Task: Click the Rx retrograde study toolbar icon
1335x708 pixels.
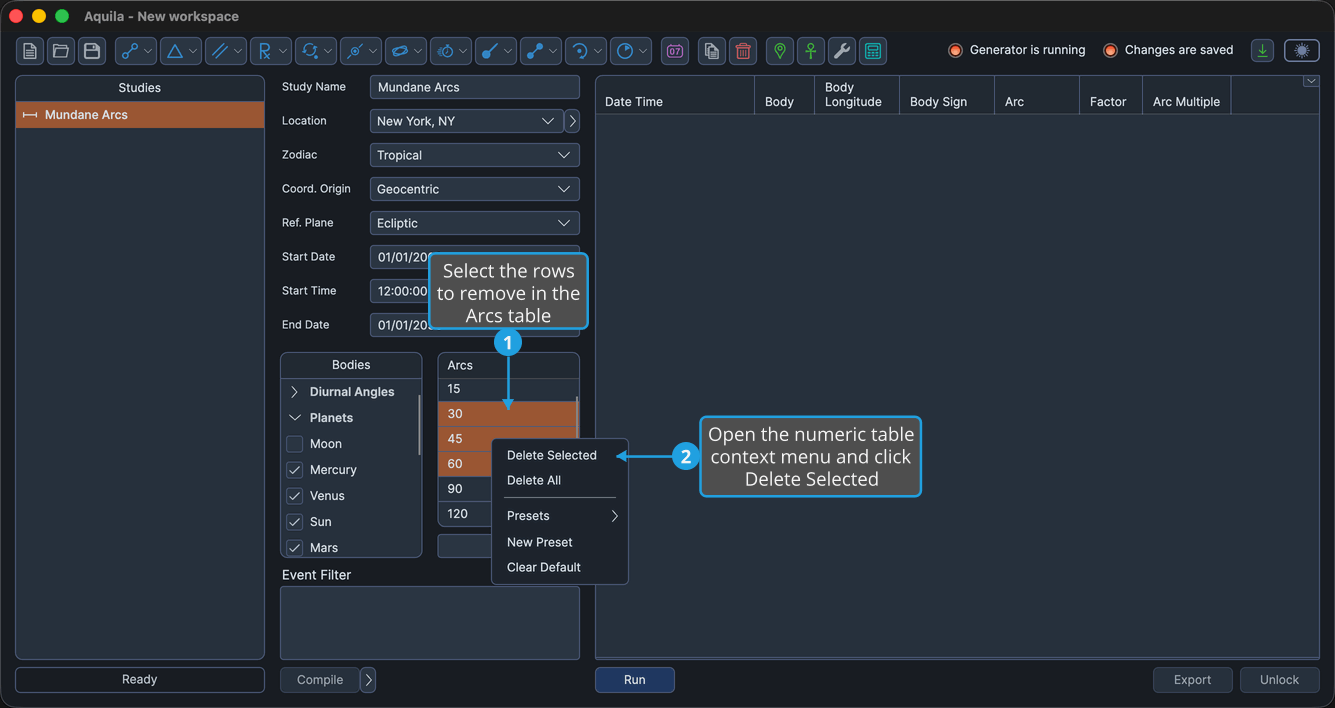Action: pos(271,51)
